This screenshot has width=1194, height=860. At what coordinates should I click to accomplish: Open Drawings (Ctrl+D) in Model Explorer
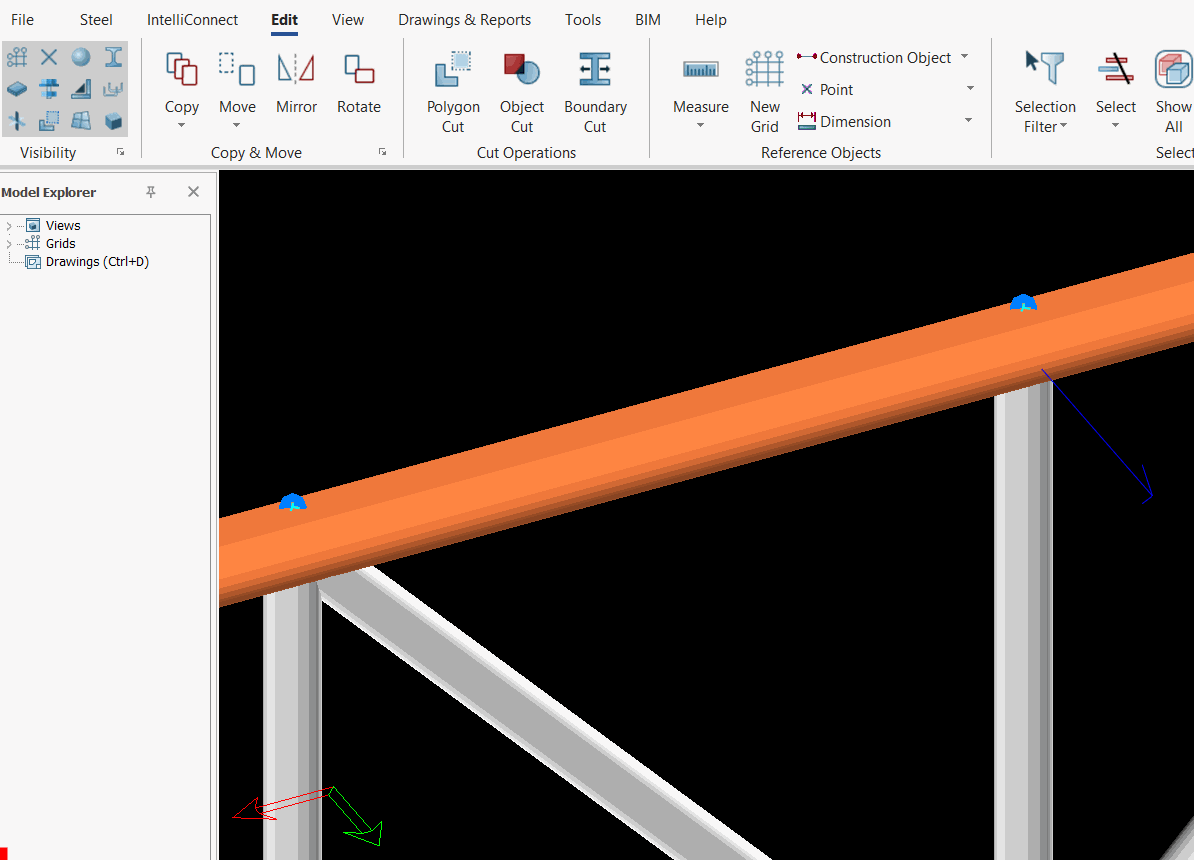(x=97, y=262)
